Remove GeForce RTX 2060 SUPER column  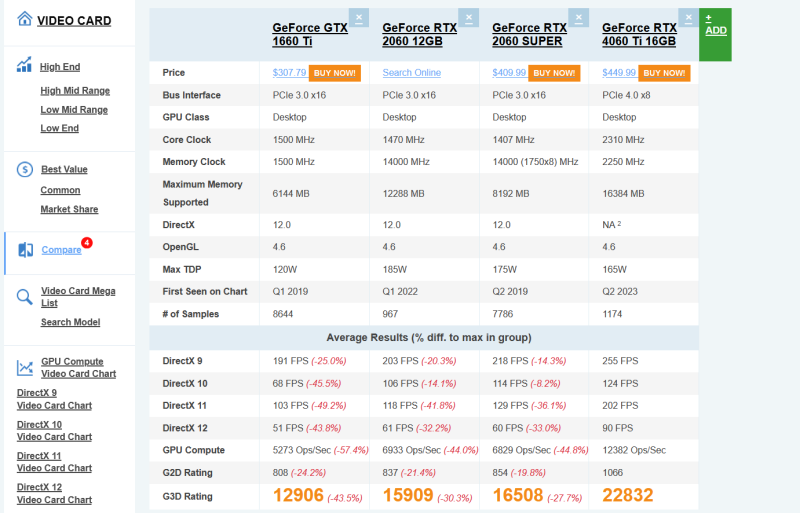579,18
